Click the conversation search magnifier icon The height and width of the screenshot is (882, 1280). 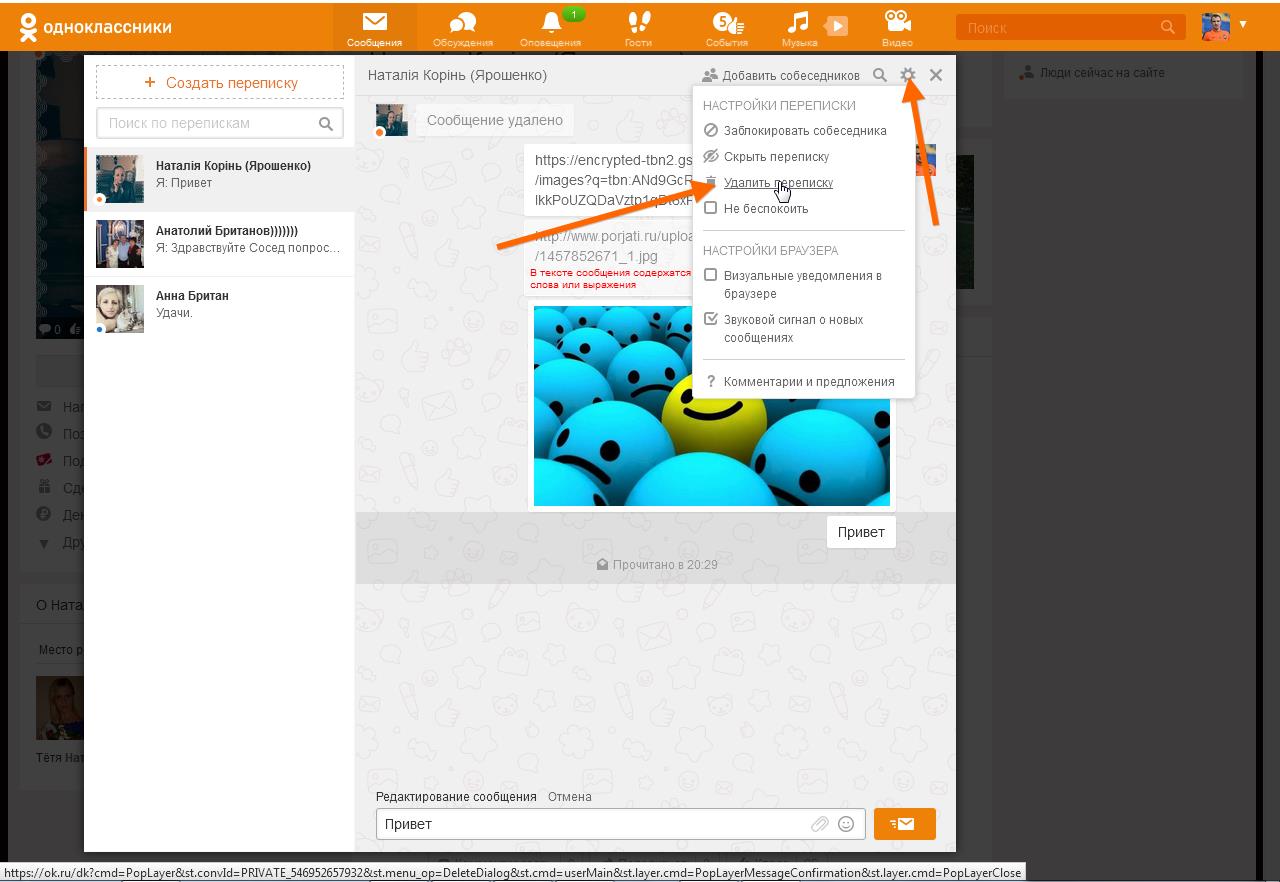(x=326, y=124)
